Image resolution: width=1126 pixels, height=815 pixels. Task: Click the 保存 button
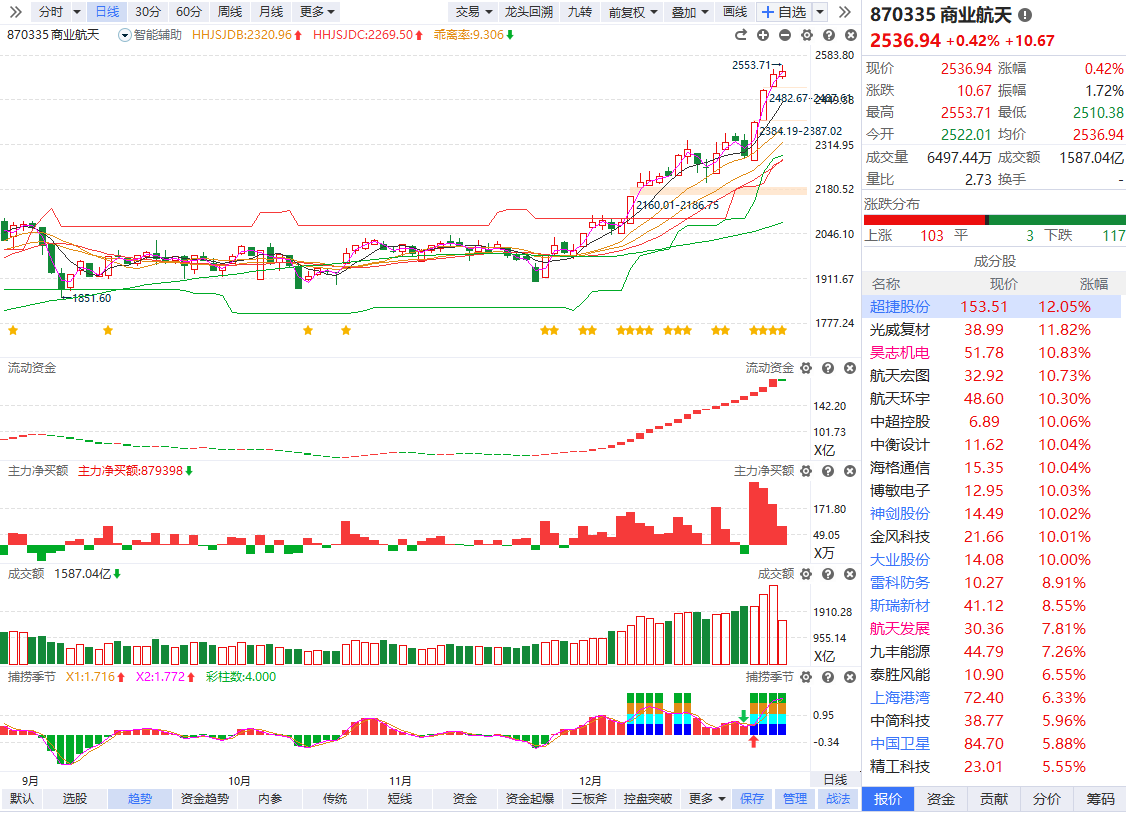tap(752, 799)
